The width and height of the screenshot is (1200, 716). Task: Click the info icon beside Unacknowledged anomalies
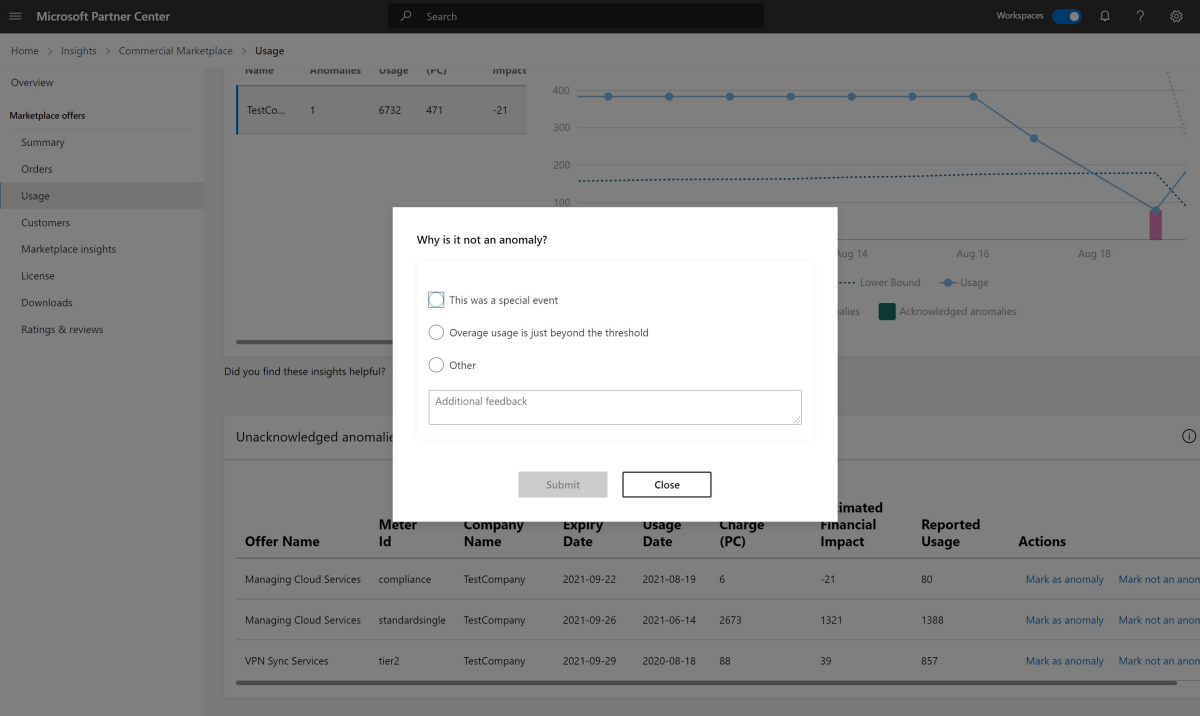[1188, 436]
